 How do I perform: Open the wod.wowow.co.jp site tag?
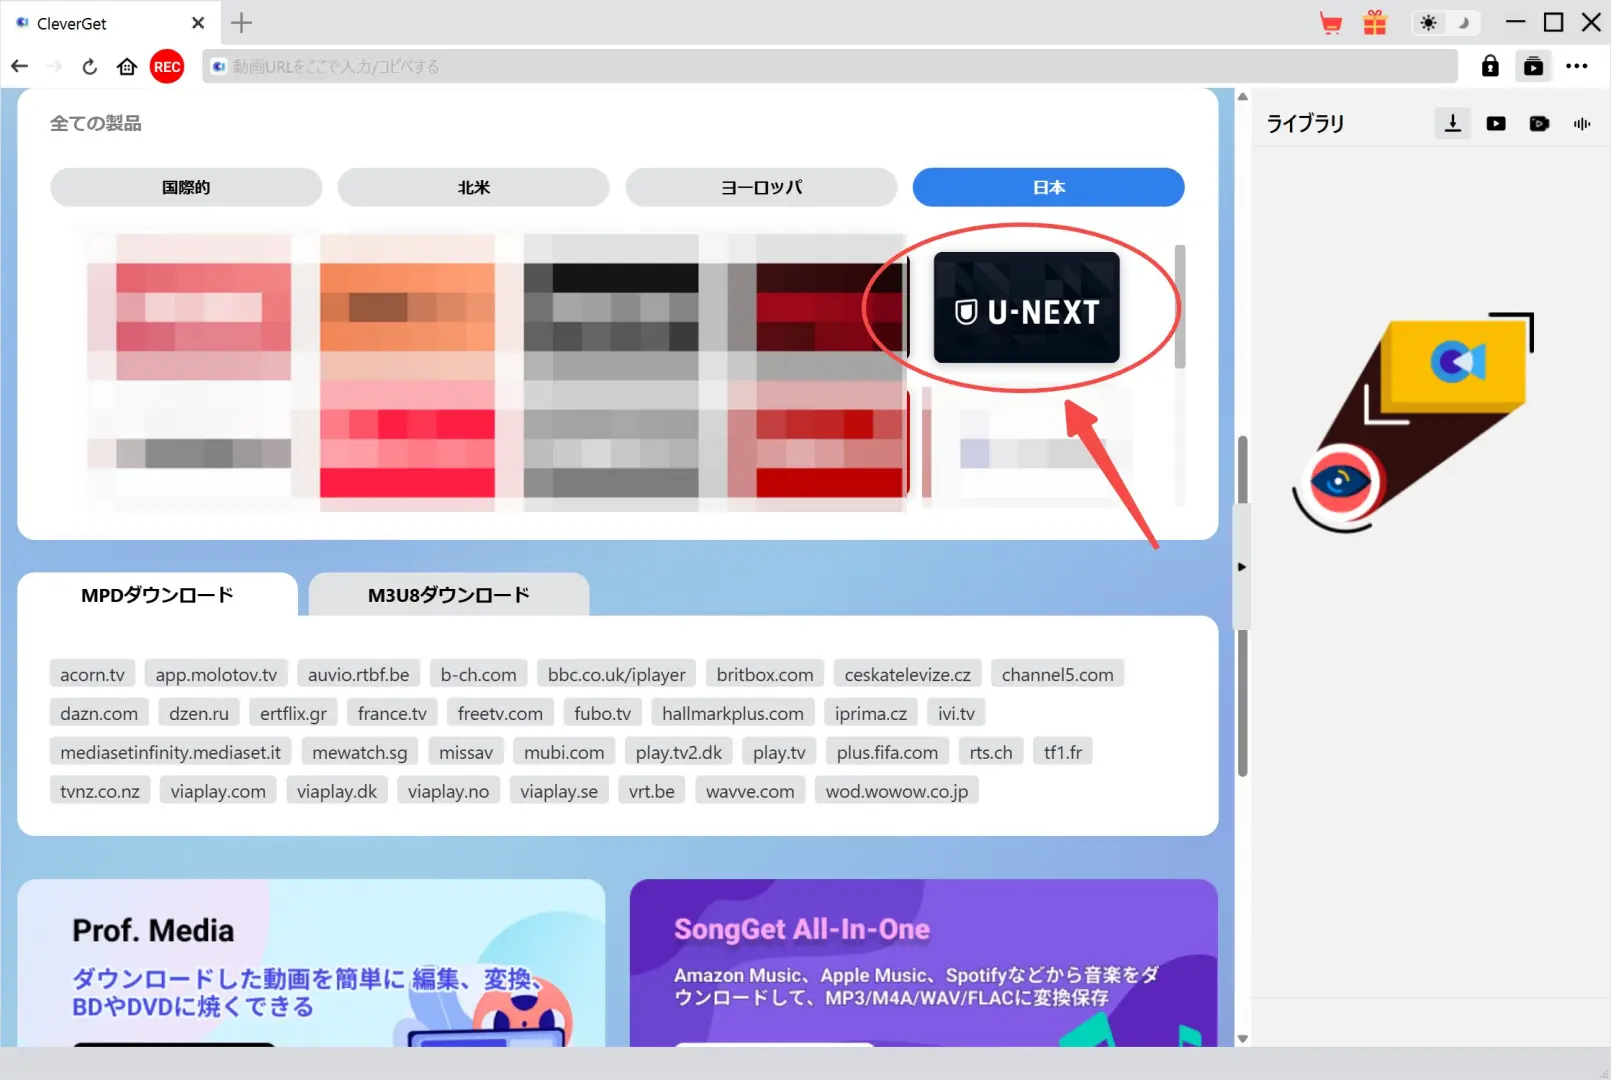896,791
